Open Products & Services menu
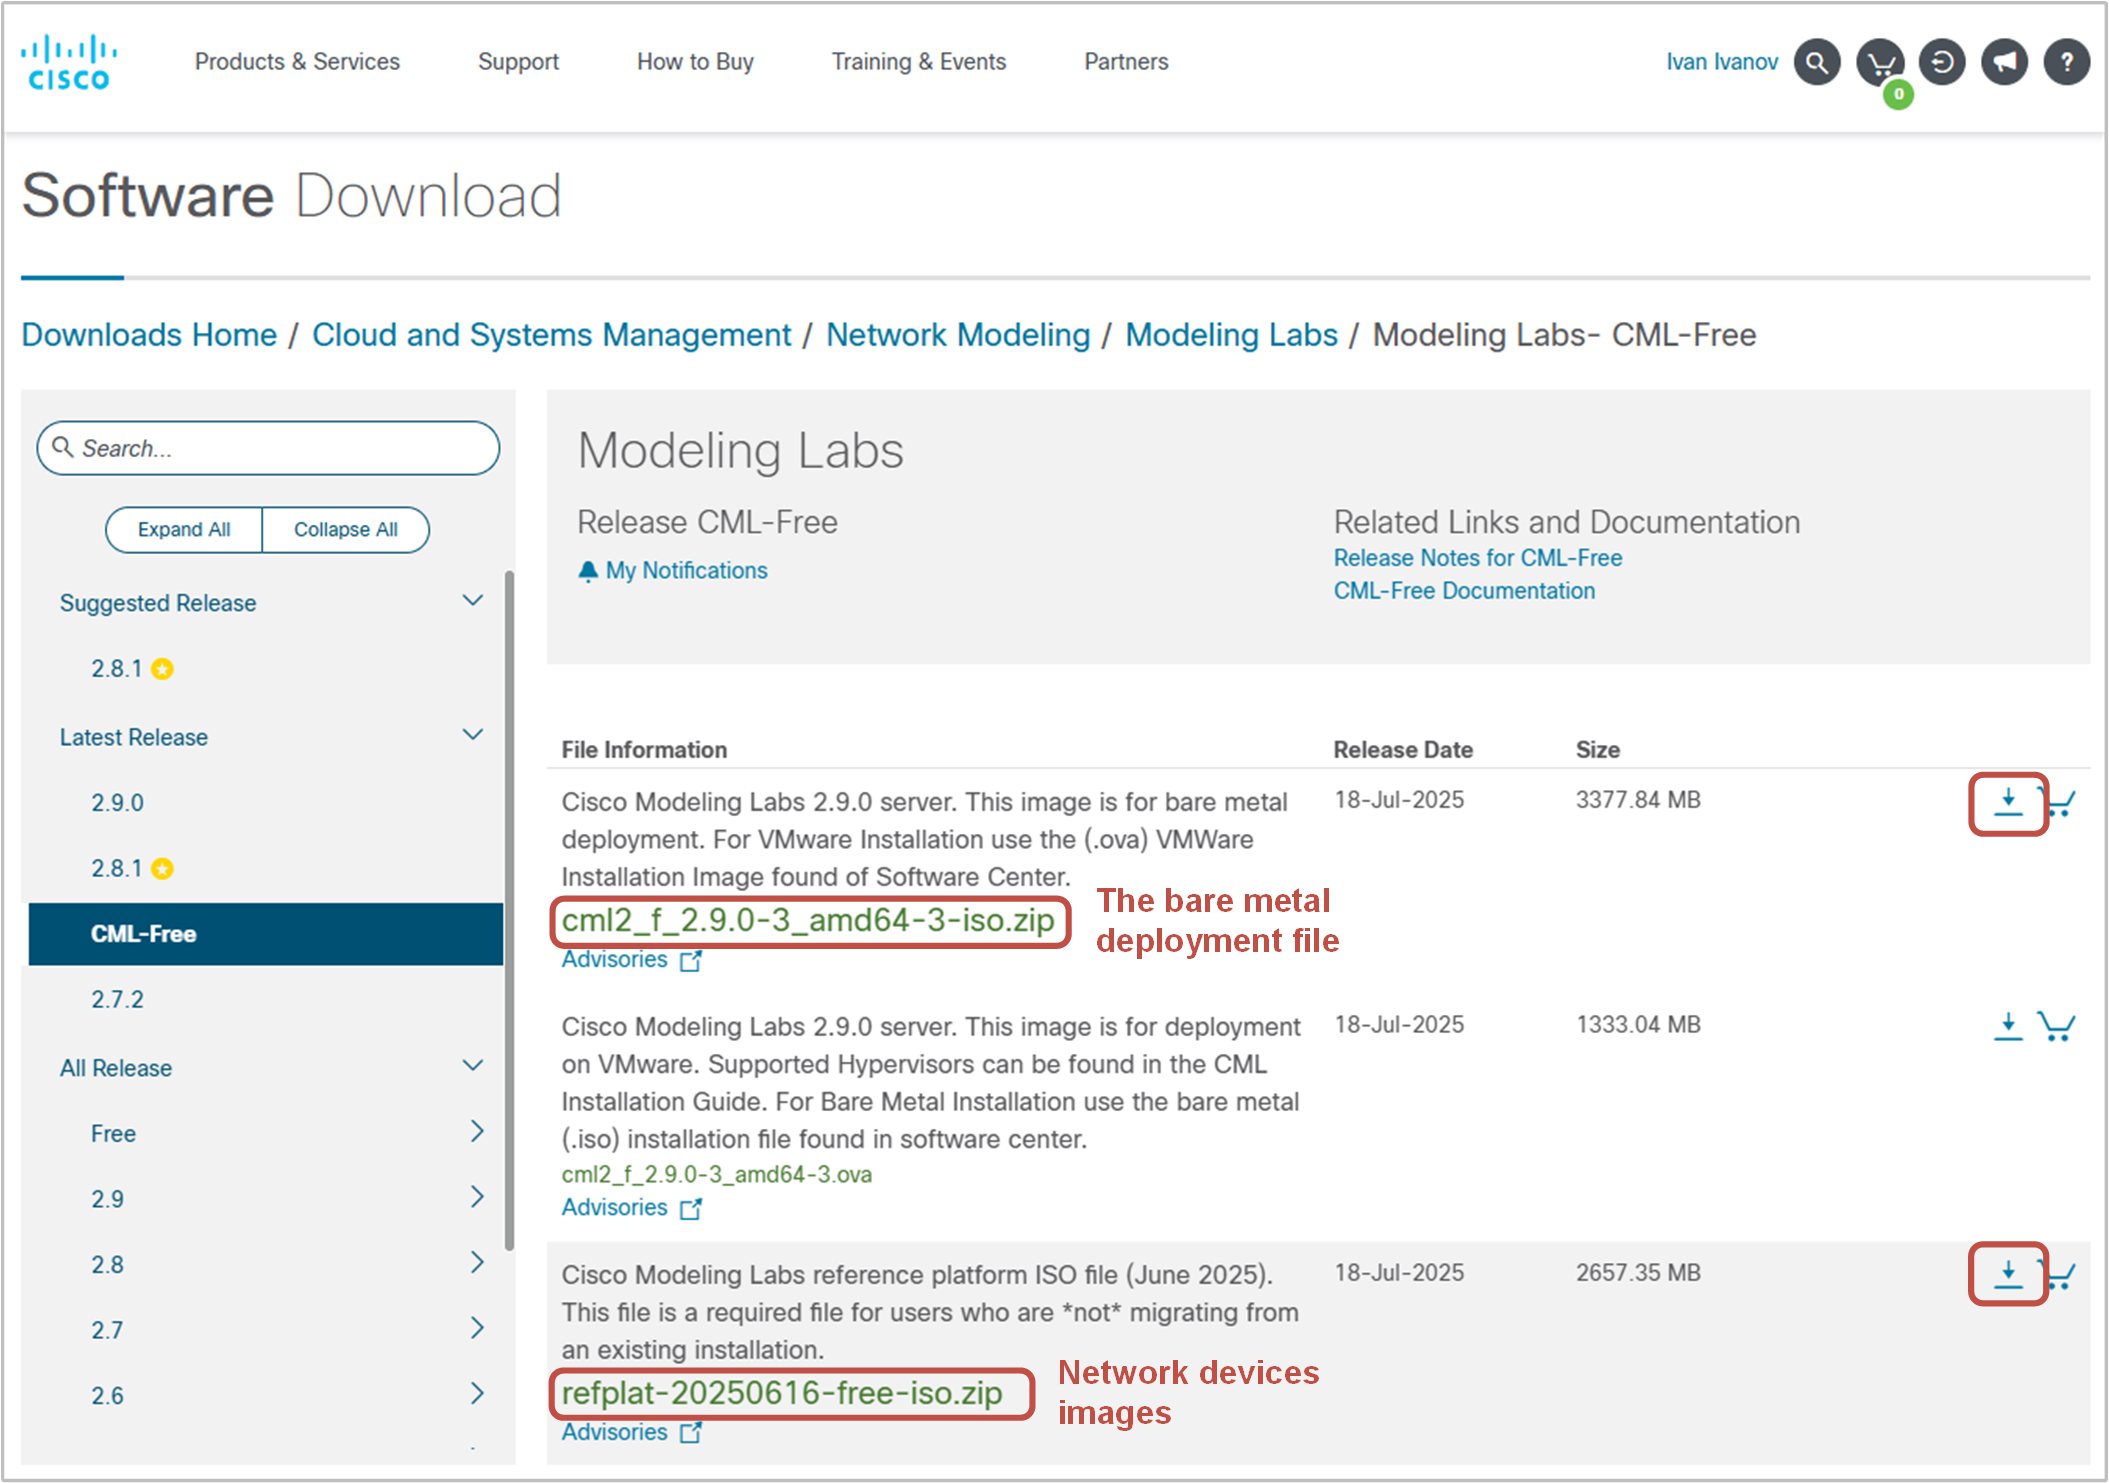 point(297,62)
